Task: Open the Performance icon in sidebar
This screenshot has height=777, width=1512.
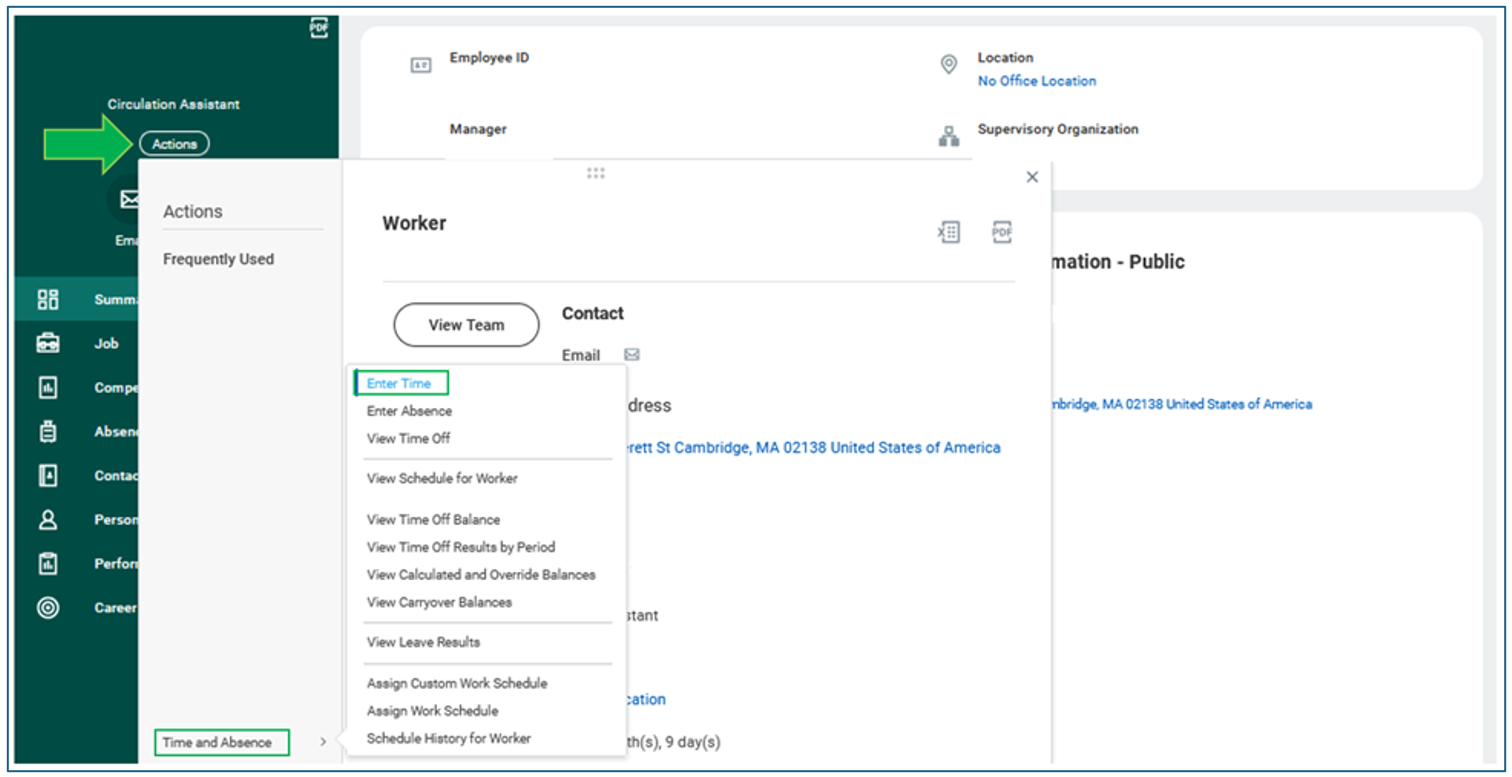Action: pos(48,564)
